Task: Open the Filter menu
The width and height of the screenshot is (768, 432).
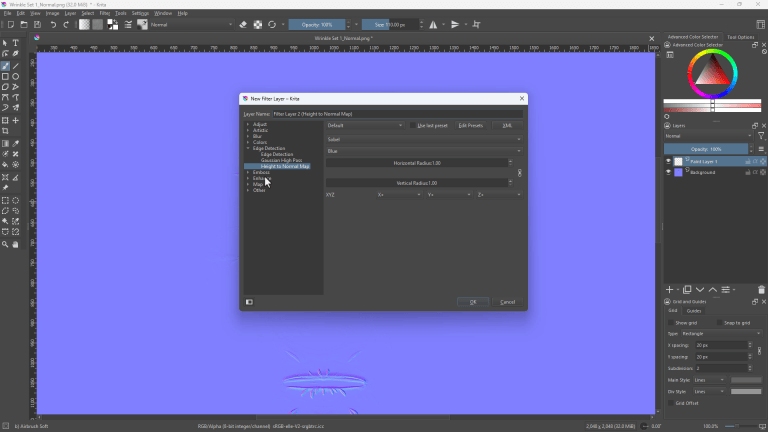Action: coord(105,13)
